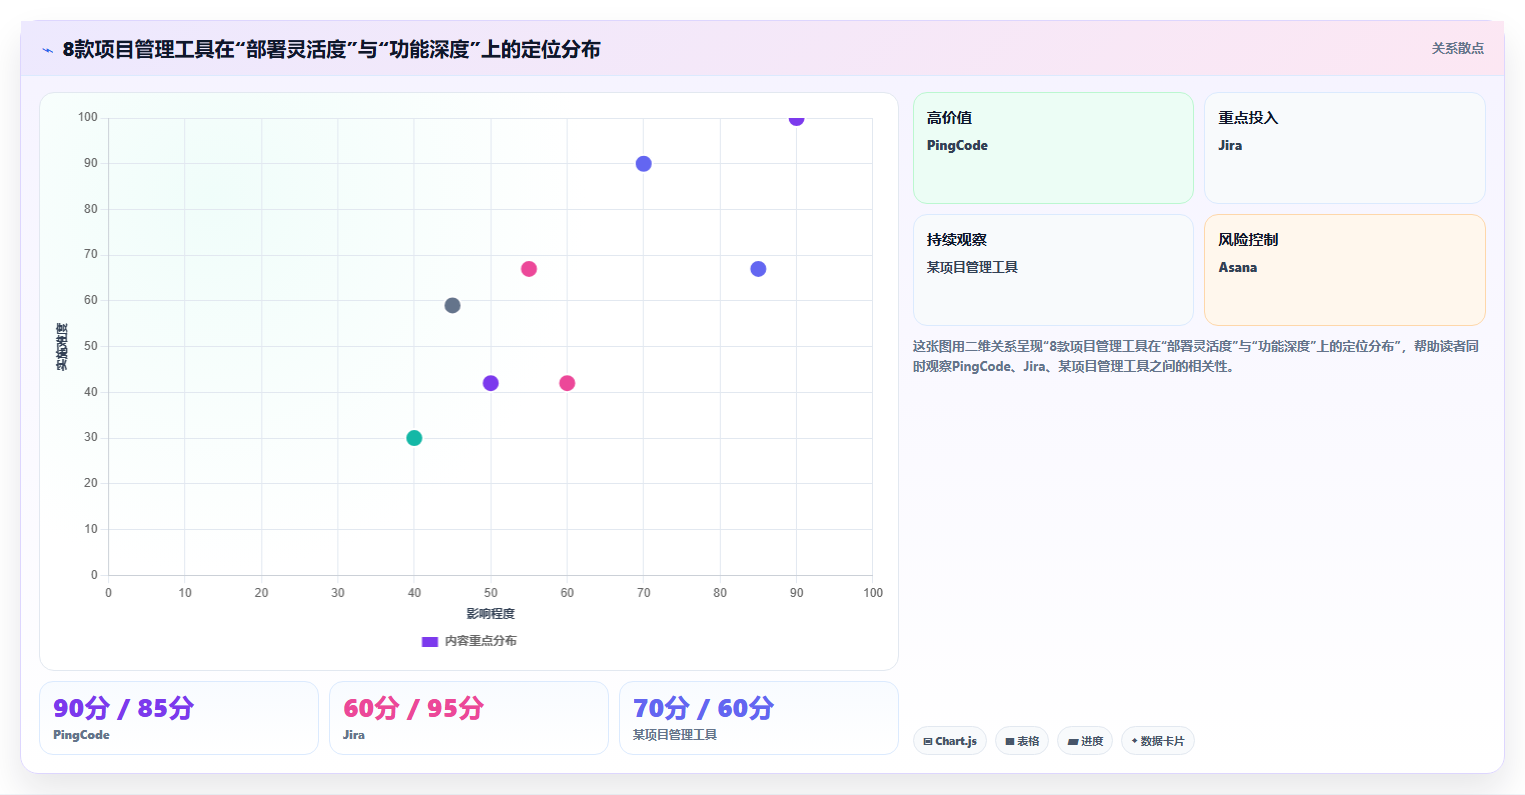Click the 60分 / 95分 score value
The width and height of the screenshot is (1525, 795).
click(x=413, y=708)
